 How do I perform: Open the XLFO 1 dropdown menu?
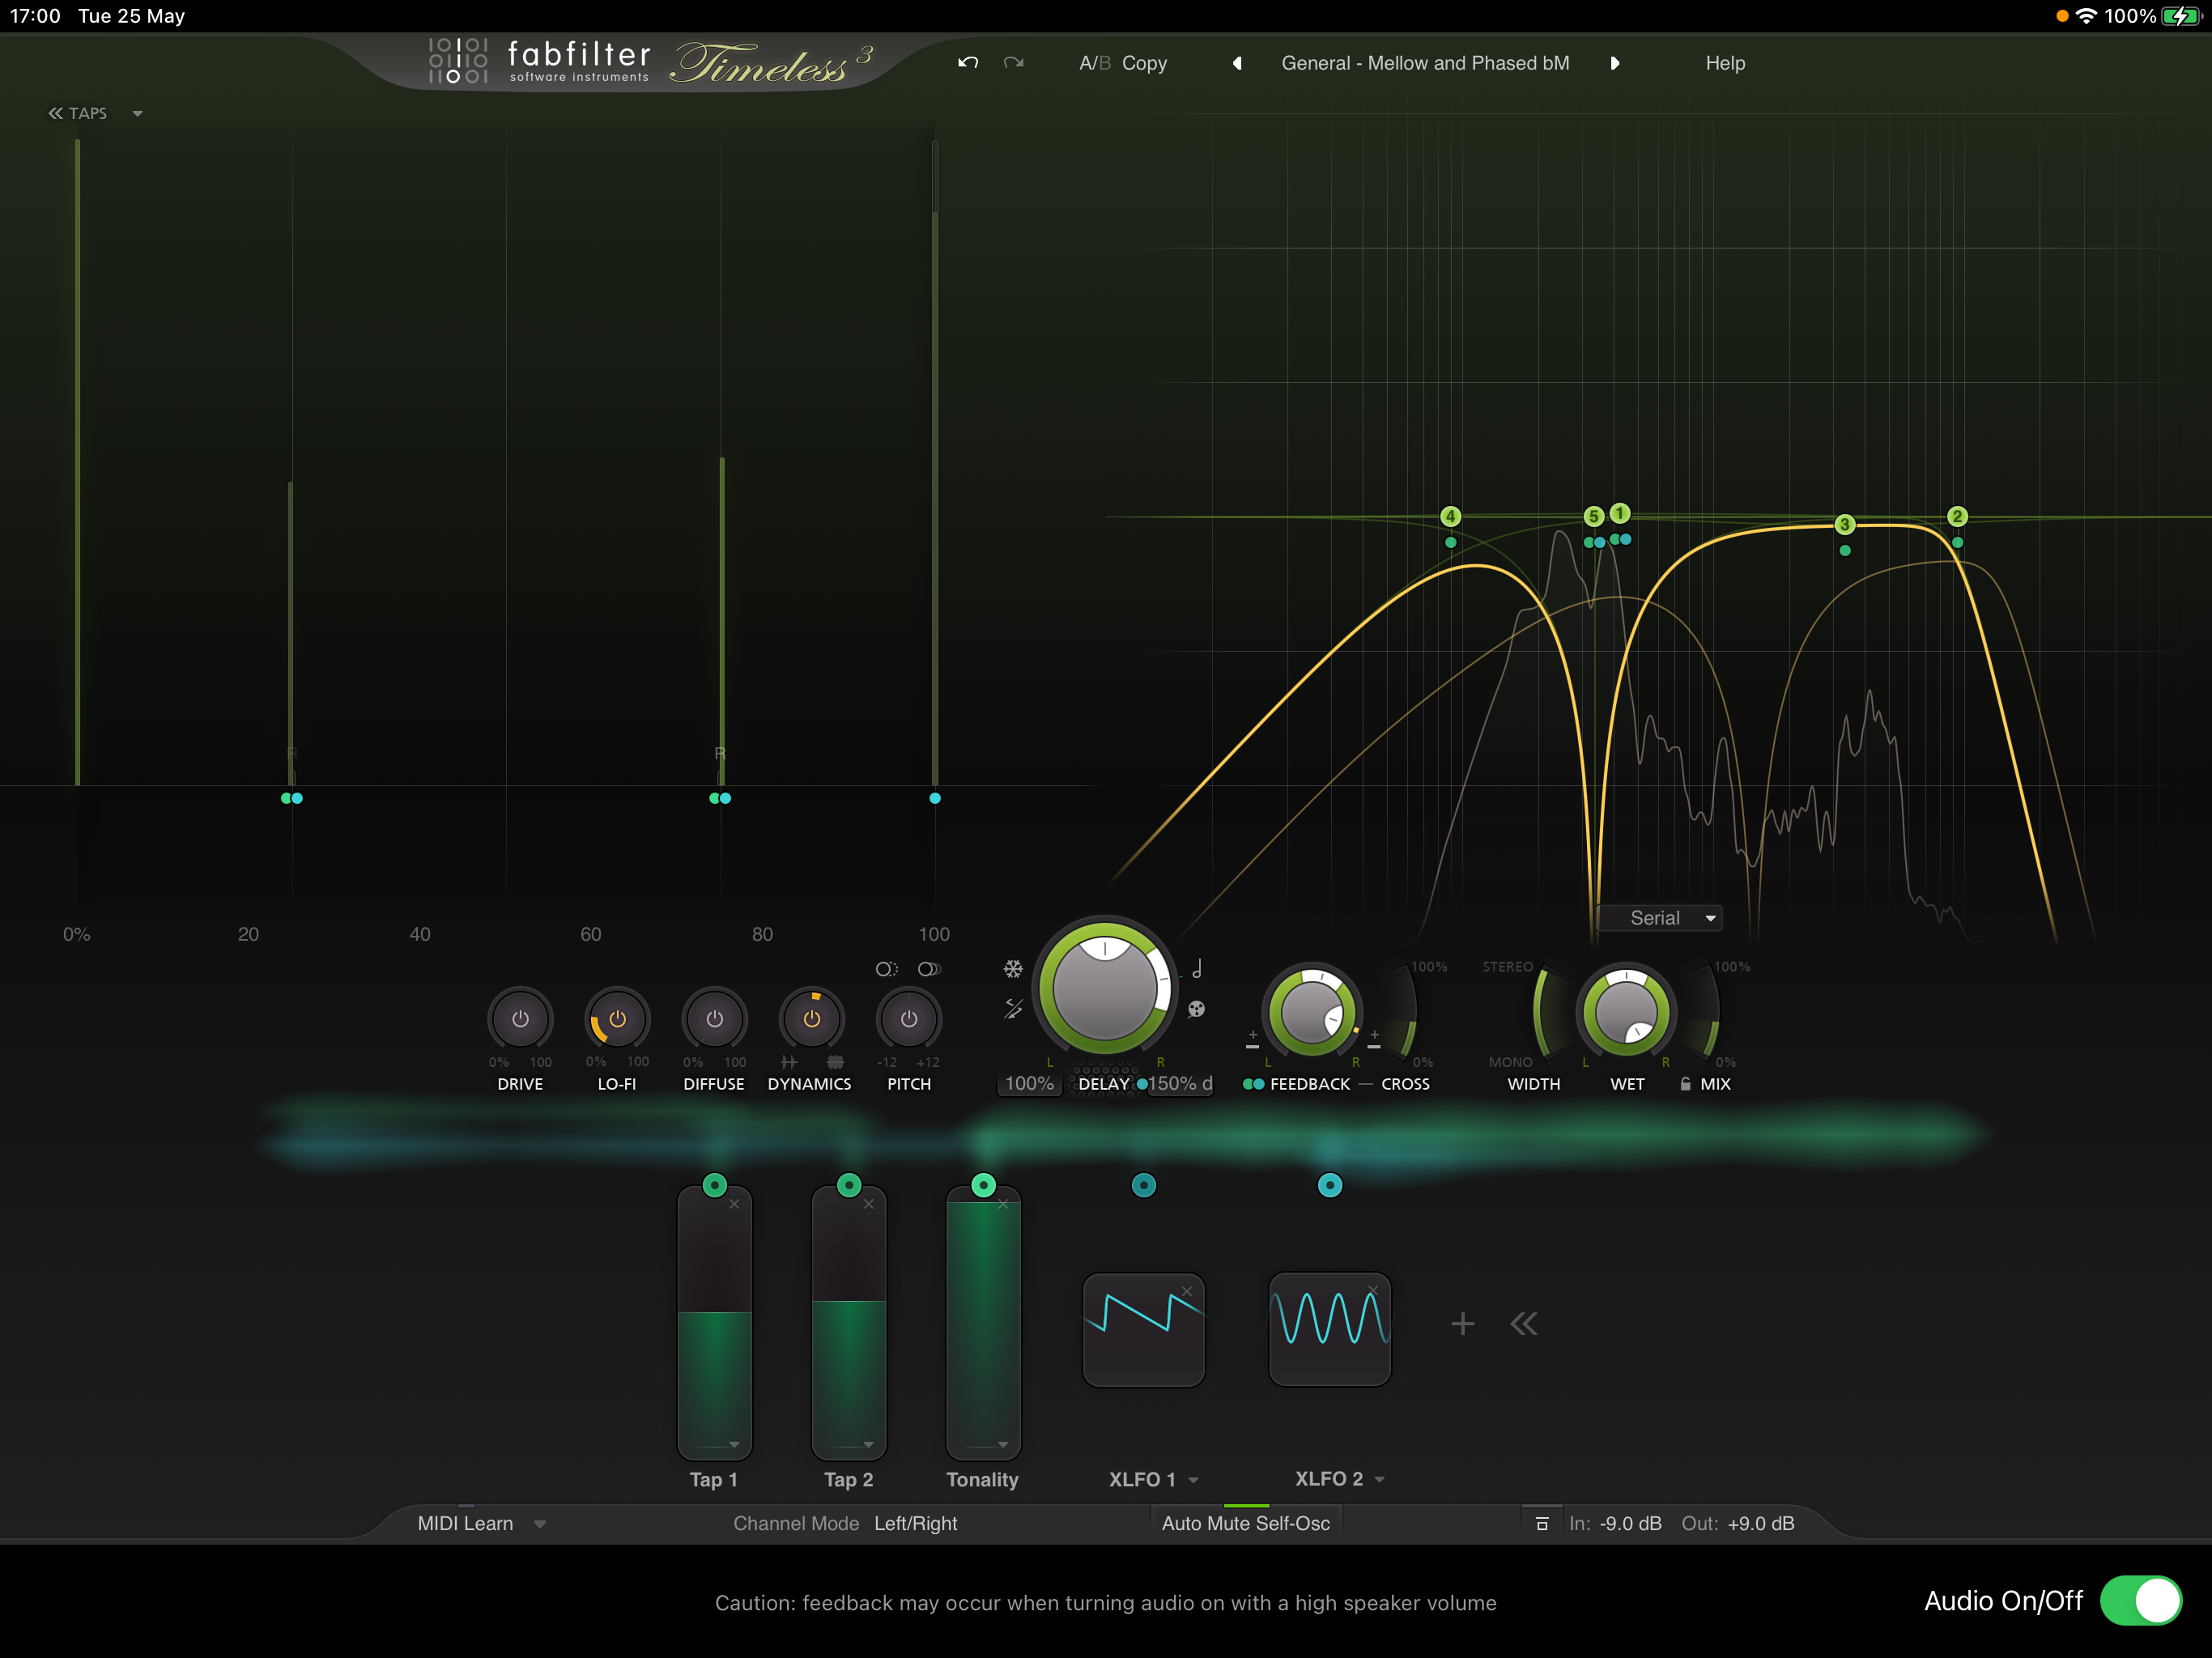[1193, 1480]
